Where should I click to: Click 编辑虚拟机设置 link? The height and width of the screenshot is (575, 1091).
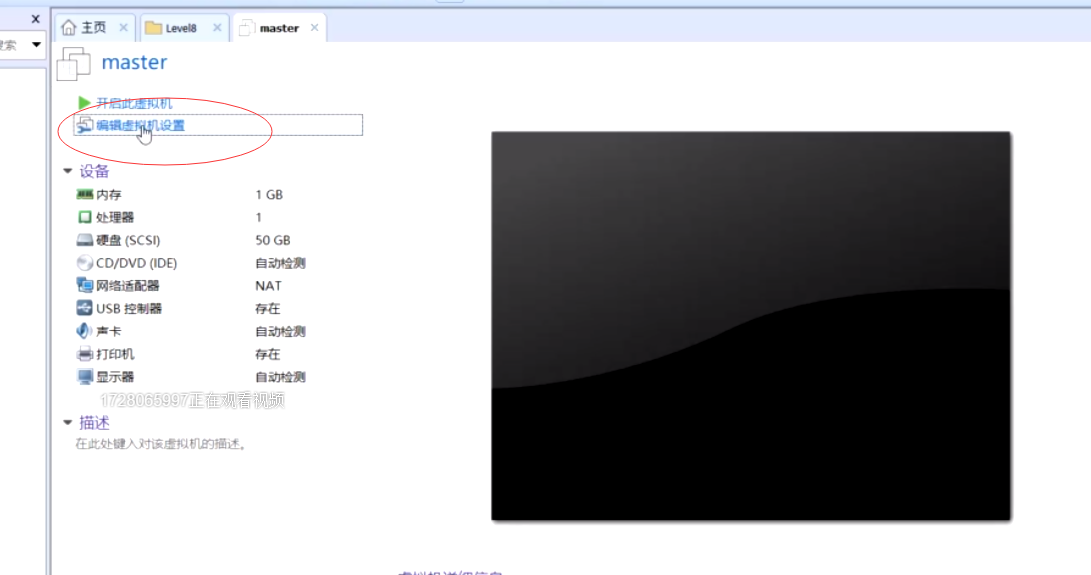click(x=141, y=125)
